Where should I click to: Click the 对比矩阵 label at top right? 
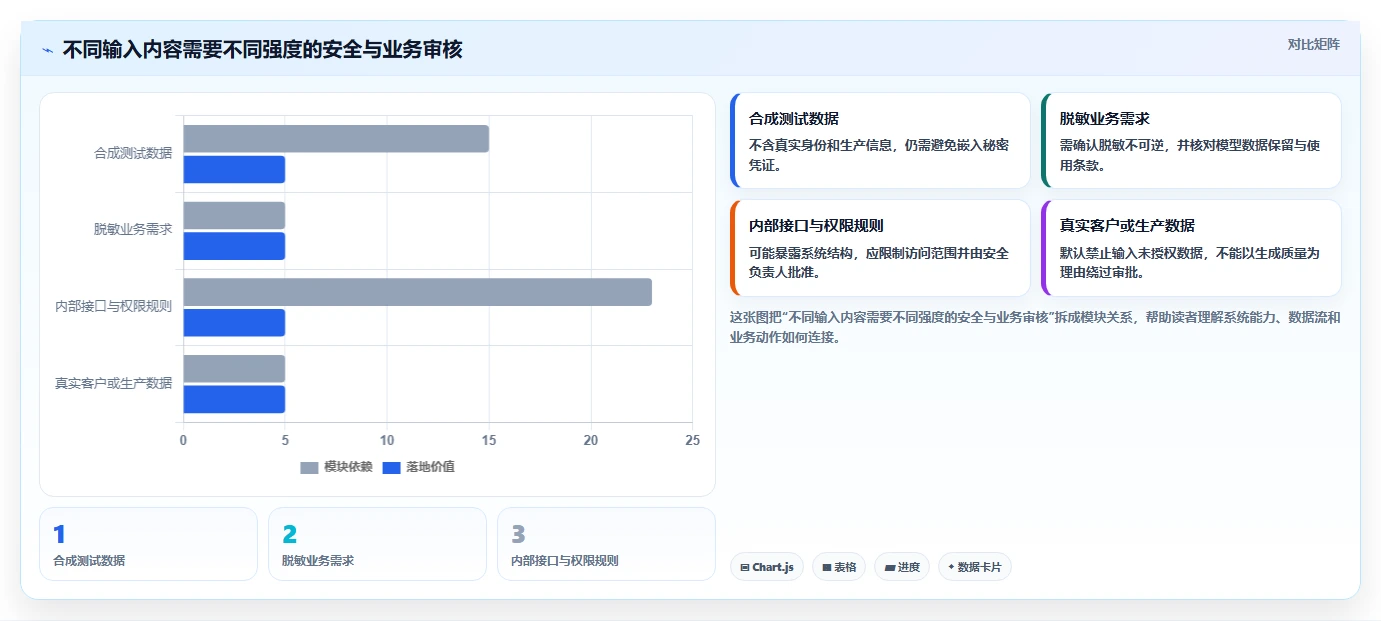click(1313, 44)
